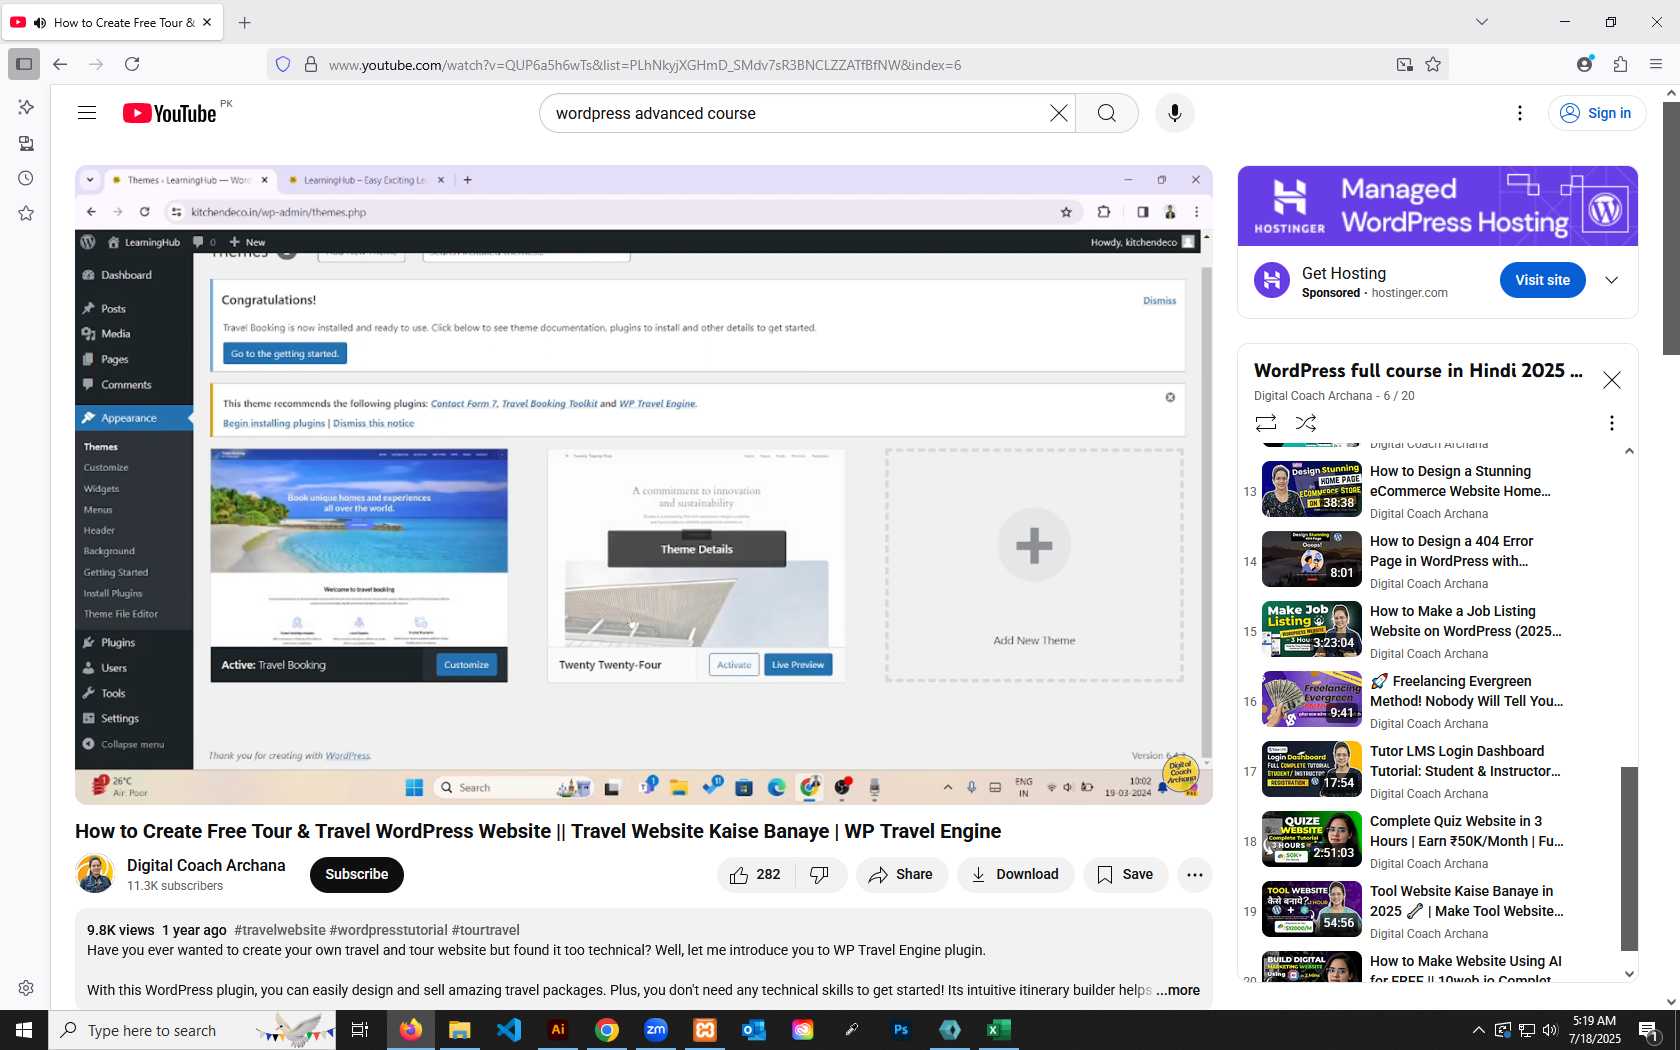Open sidebar AI chatbot sparkle
Image resolution: width=1680 pixels, height=1050 pixels.
point(26,107)
